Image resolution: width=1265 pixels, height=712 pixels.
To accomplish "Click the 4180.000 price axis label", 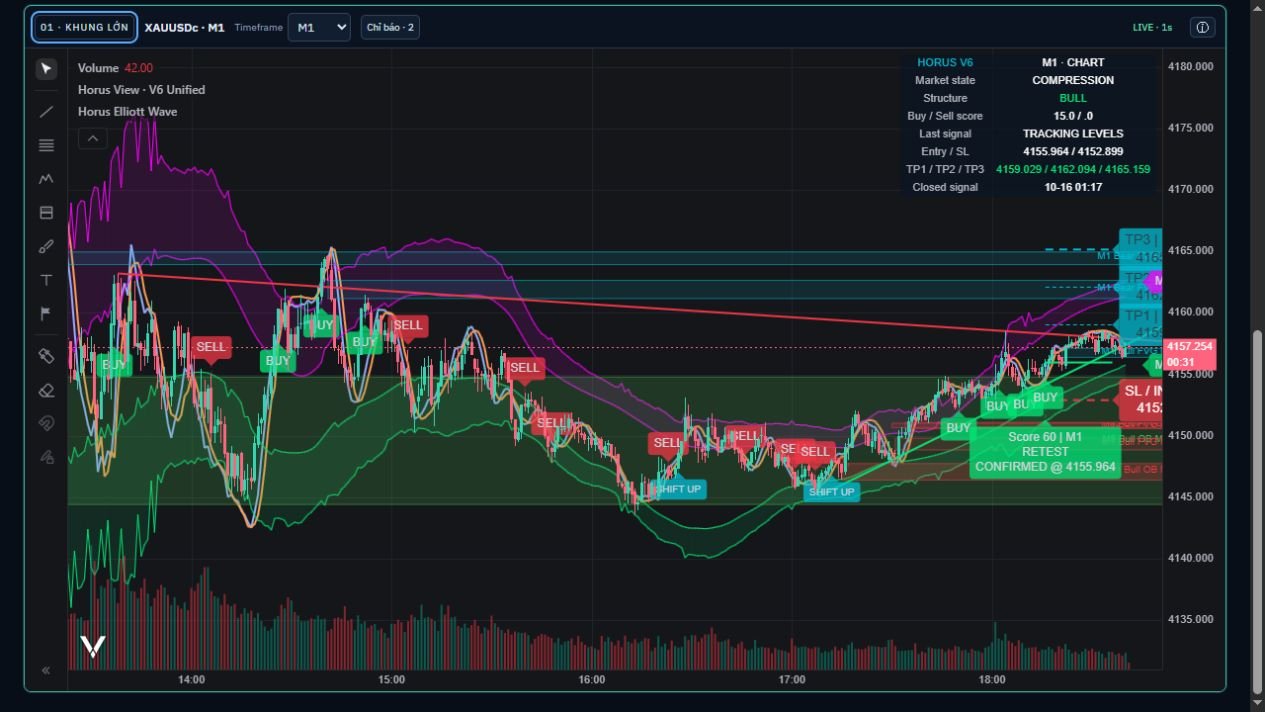I will tap(1190, 67).
